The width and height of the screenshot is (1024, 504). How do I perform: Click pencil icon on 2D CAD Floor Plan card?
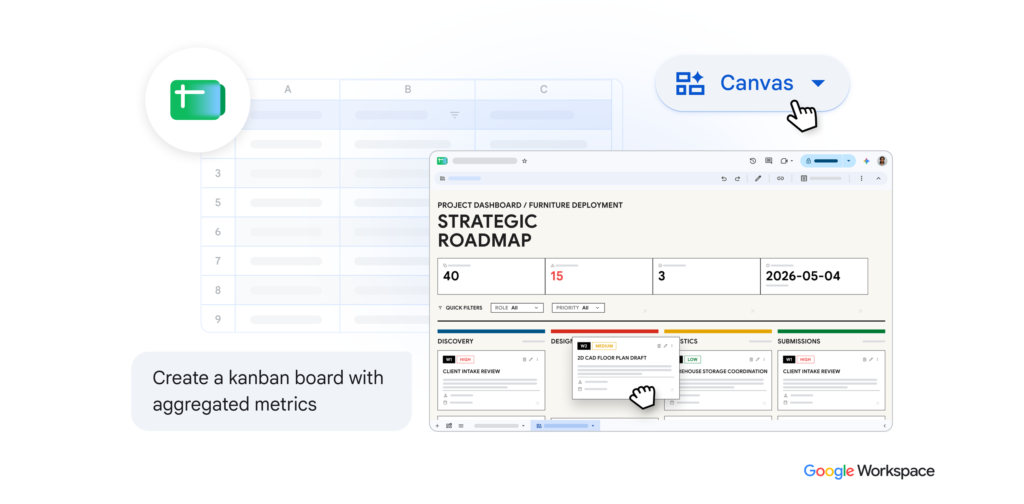(x=665, y=346)
